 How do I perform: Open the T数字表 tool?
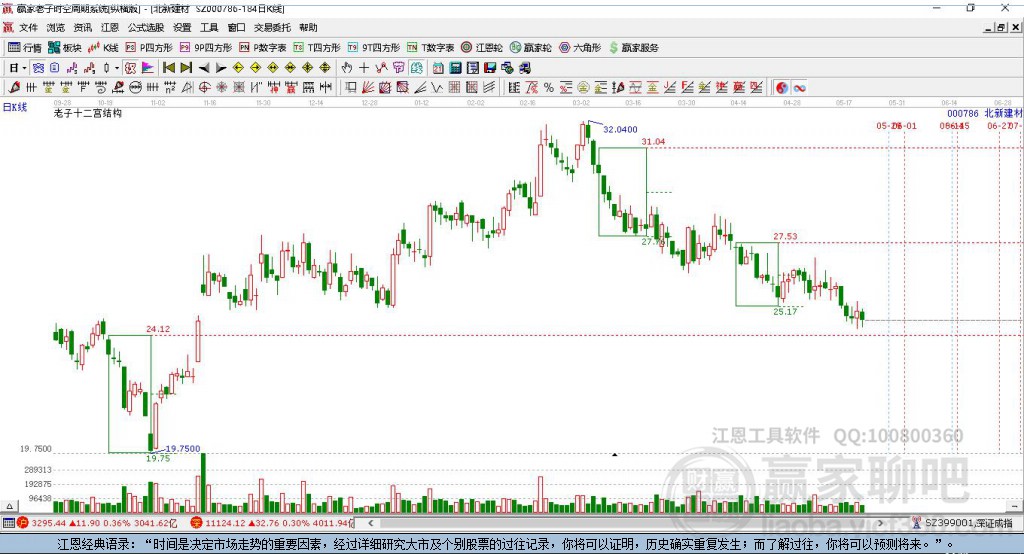coord(430,48)
